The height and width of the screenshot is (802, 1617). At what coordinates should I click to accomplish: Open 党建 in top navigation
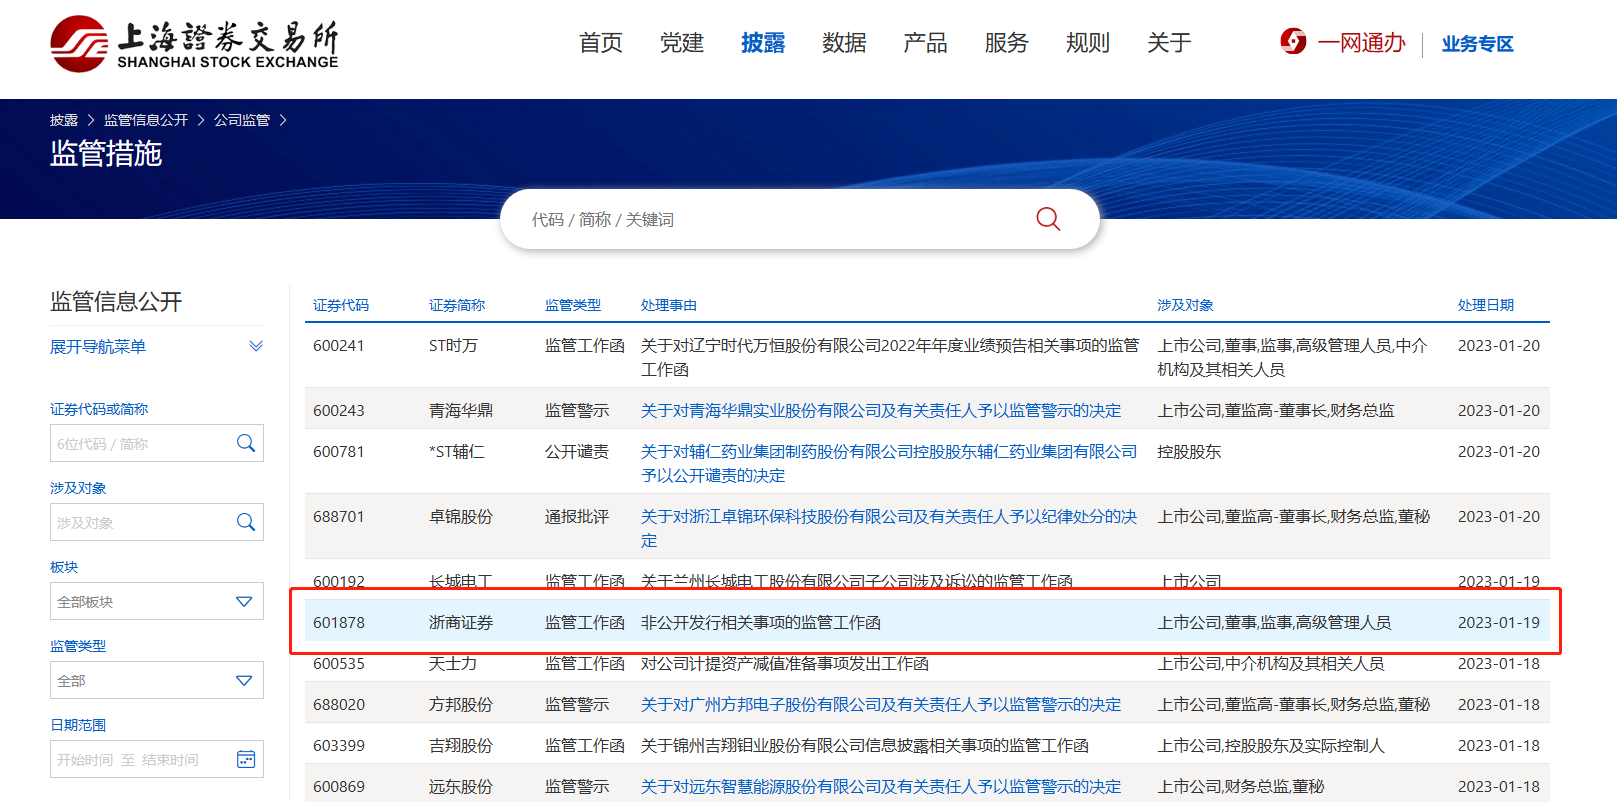coord(682,43)
